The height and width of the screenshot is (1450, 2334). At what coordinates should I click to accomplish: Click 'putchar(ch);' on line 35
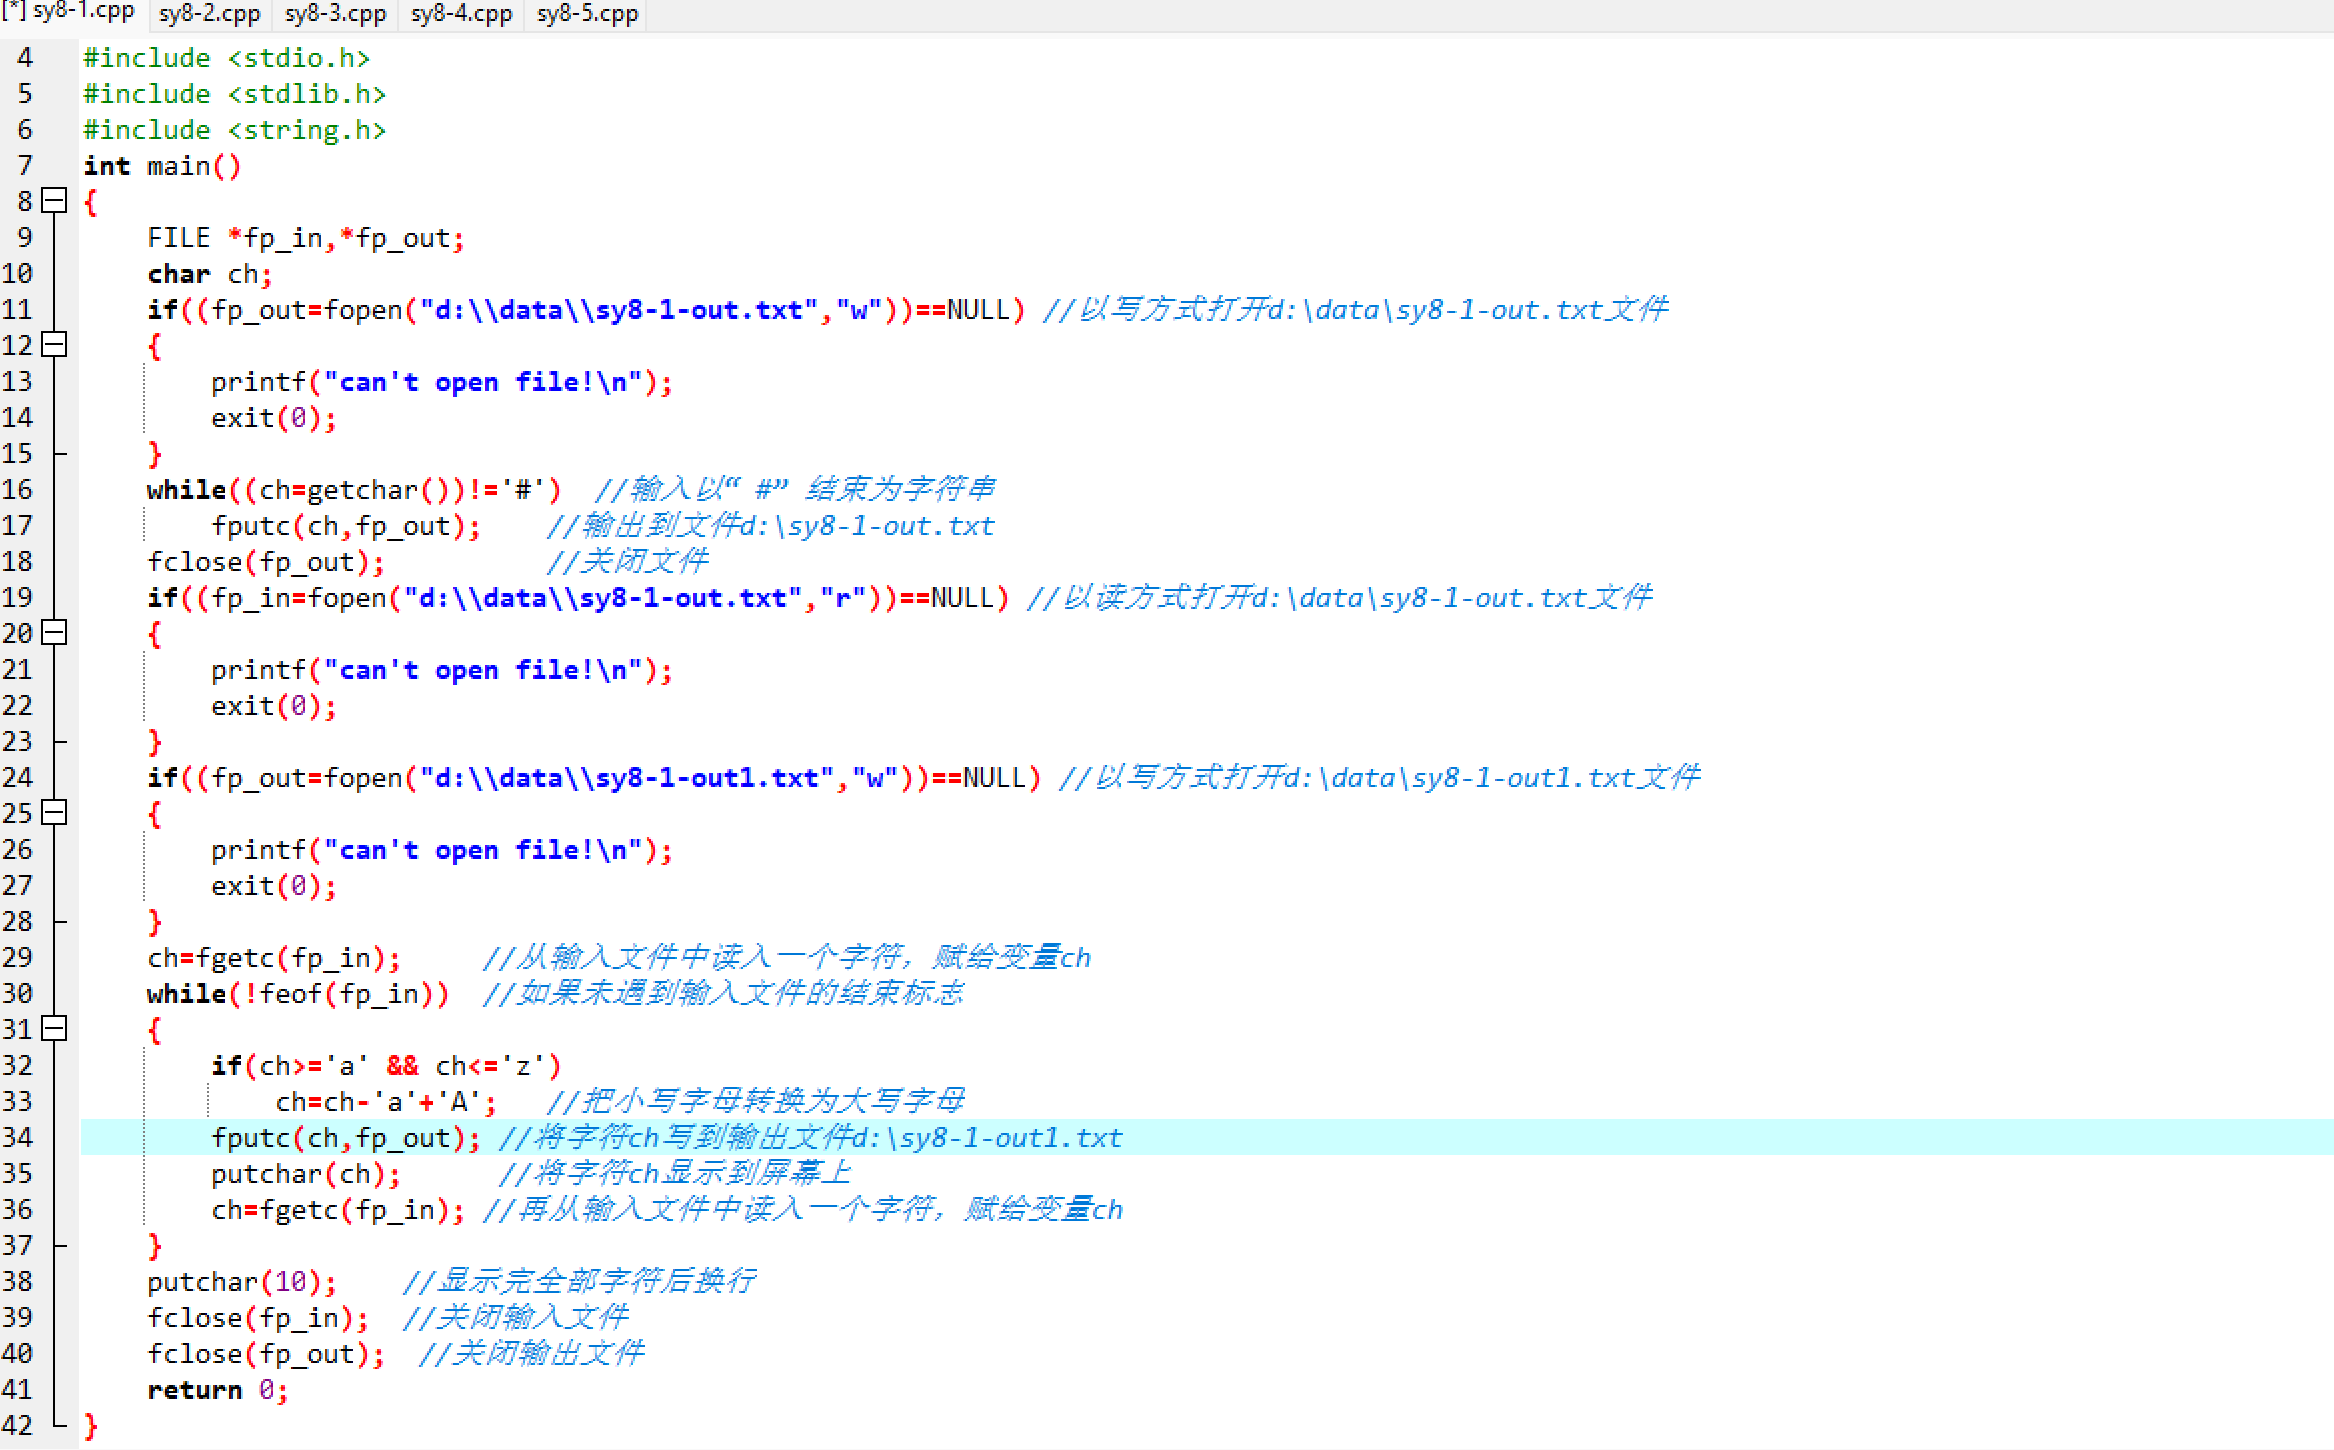click(x=306, y=1174)
